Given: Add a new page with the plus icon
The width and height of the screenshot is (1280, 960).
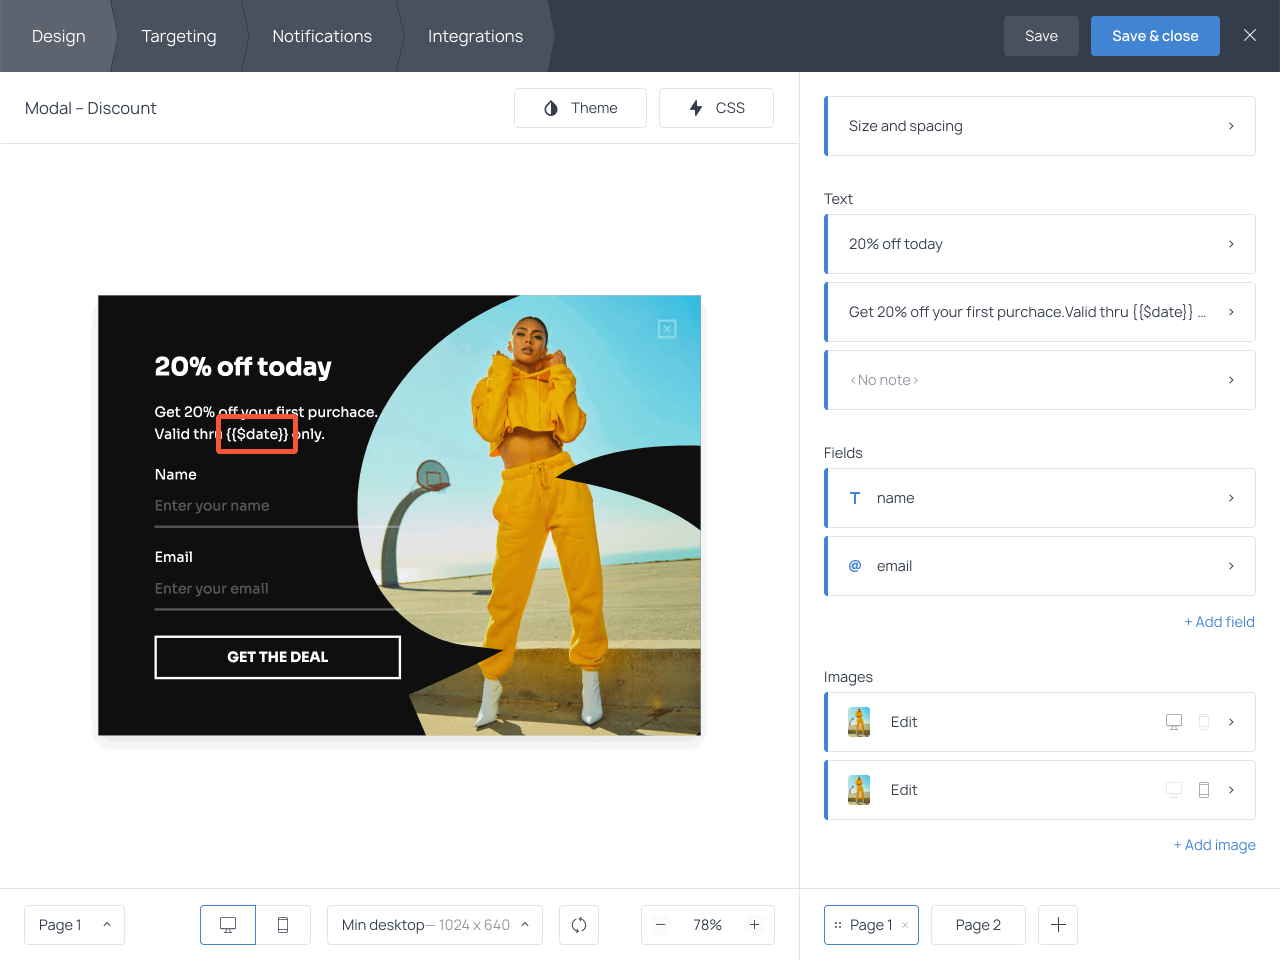Looking at the screenshot, I should click(1057, 925).
